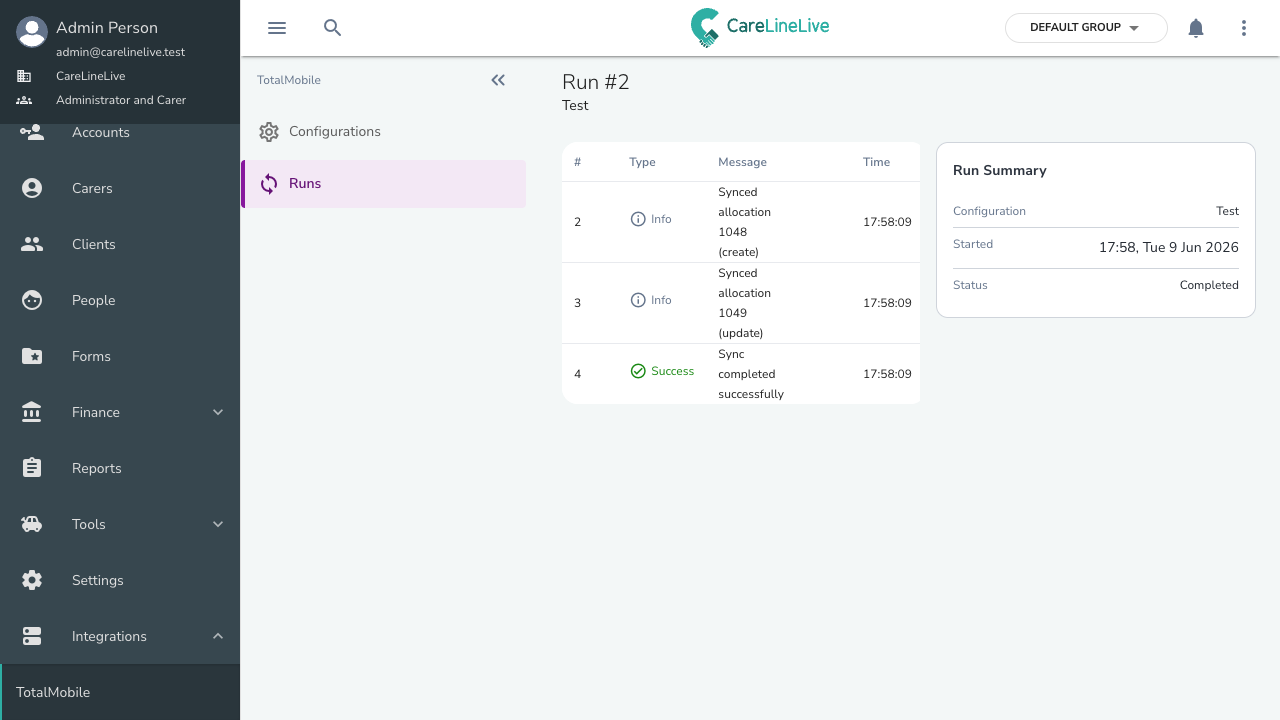This screenshot has width=1280, height=720.
Task: Click the CareLineLive logo
Action: pos(760,28)
